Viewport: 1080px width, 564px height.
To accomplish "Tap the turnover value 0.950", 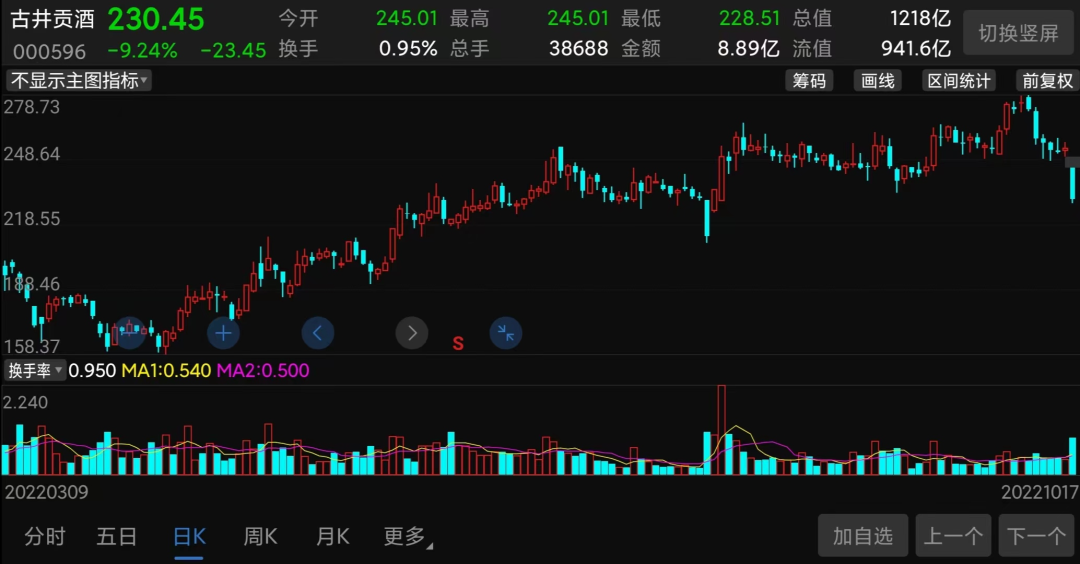I will tap(92, 370).
